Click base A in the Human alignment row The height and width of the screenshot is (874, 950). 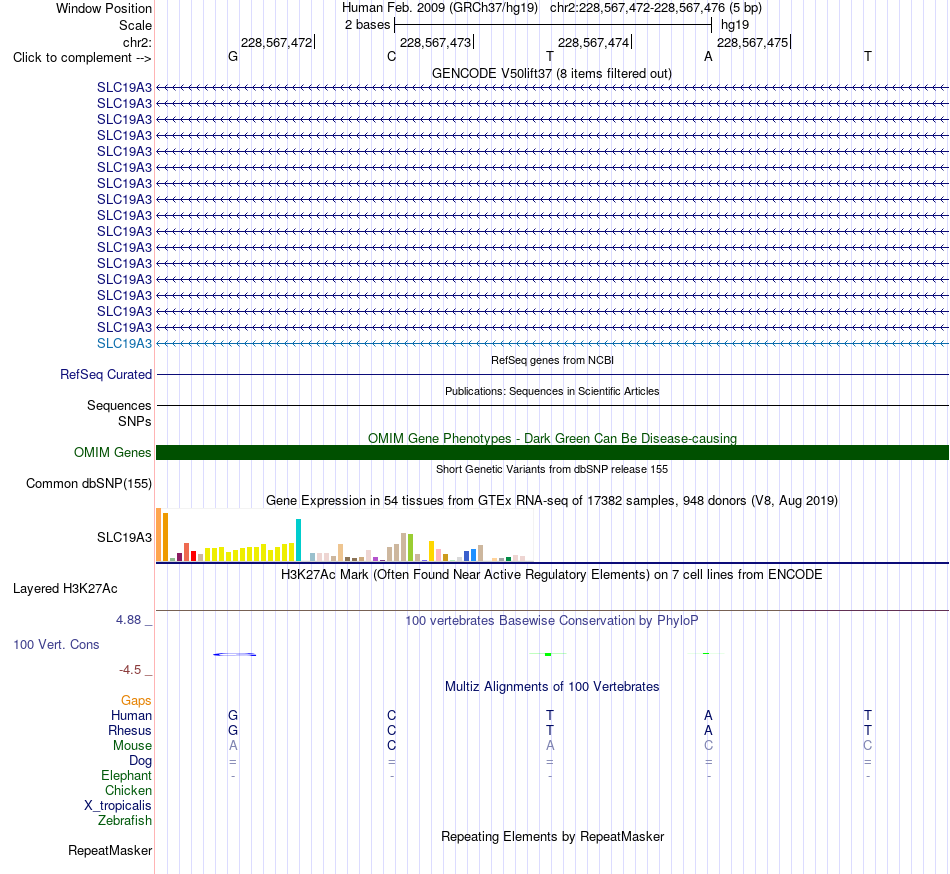[708, 716]
